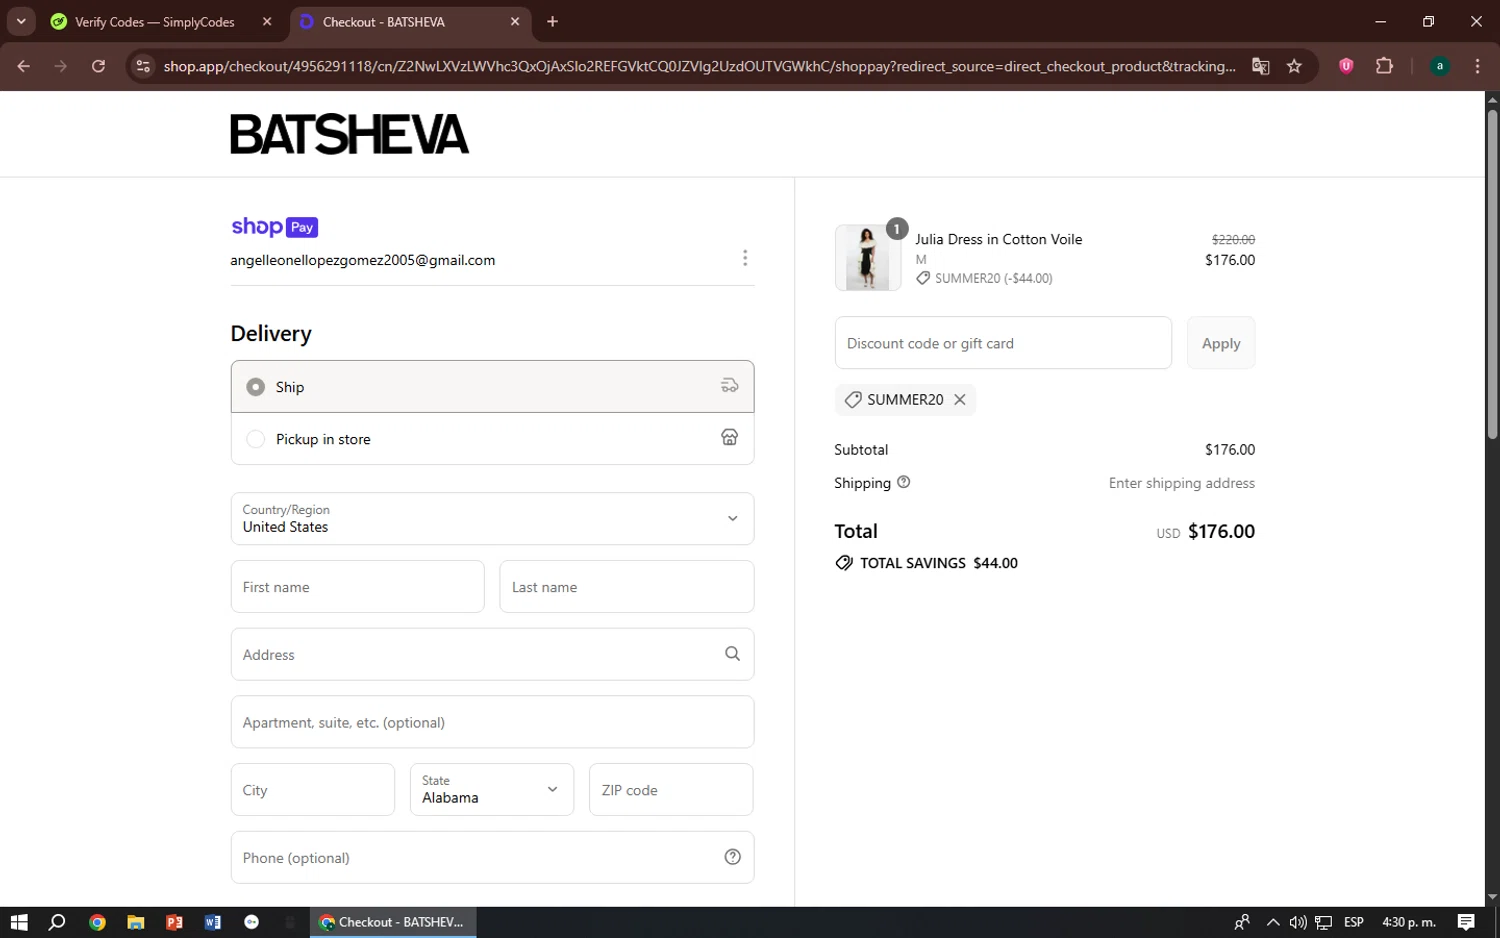The height and width of the screenshot is (938, 1500).
Task: Switch to Verify Codes SimplyCodes tab
Action: click(155, 22)
